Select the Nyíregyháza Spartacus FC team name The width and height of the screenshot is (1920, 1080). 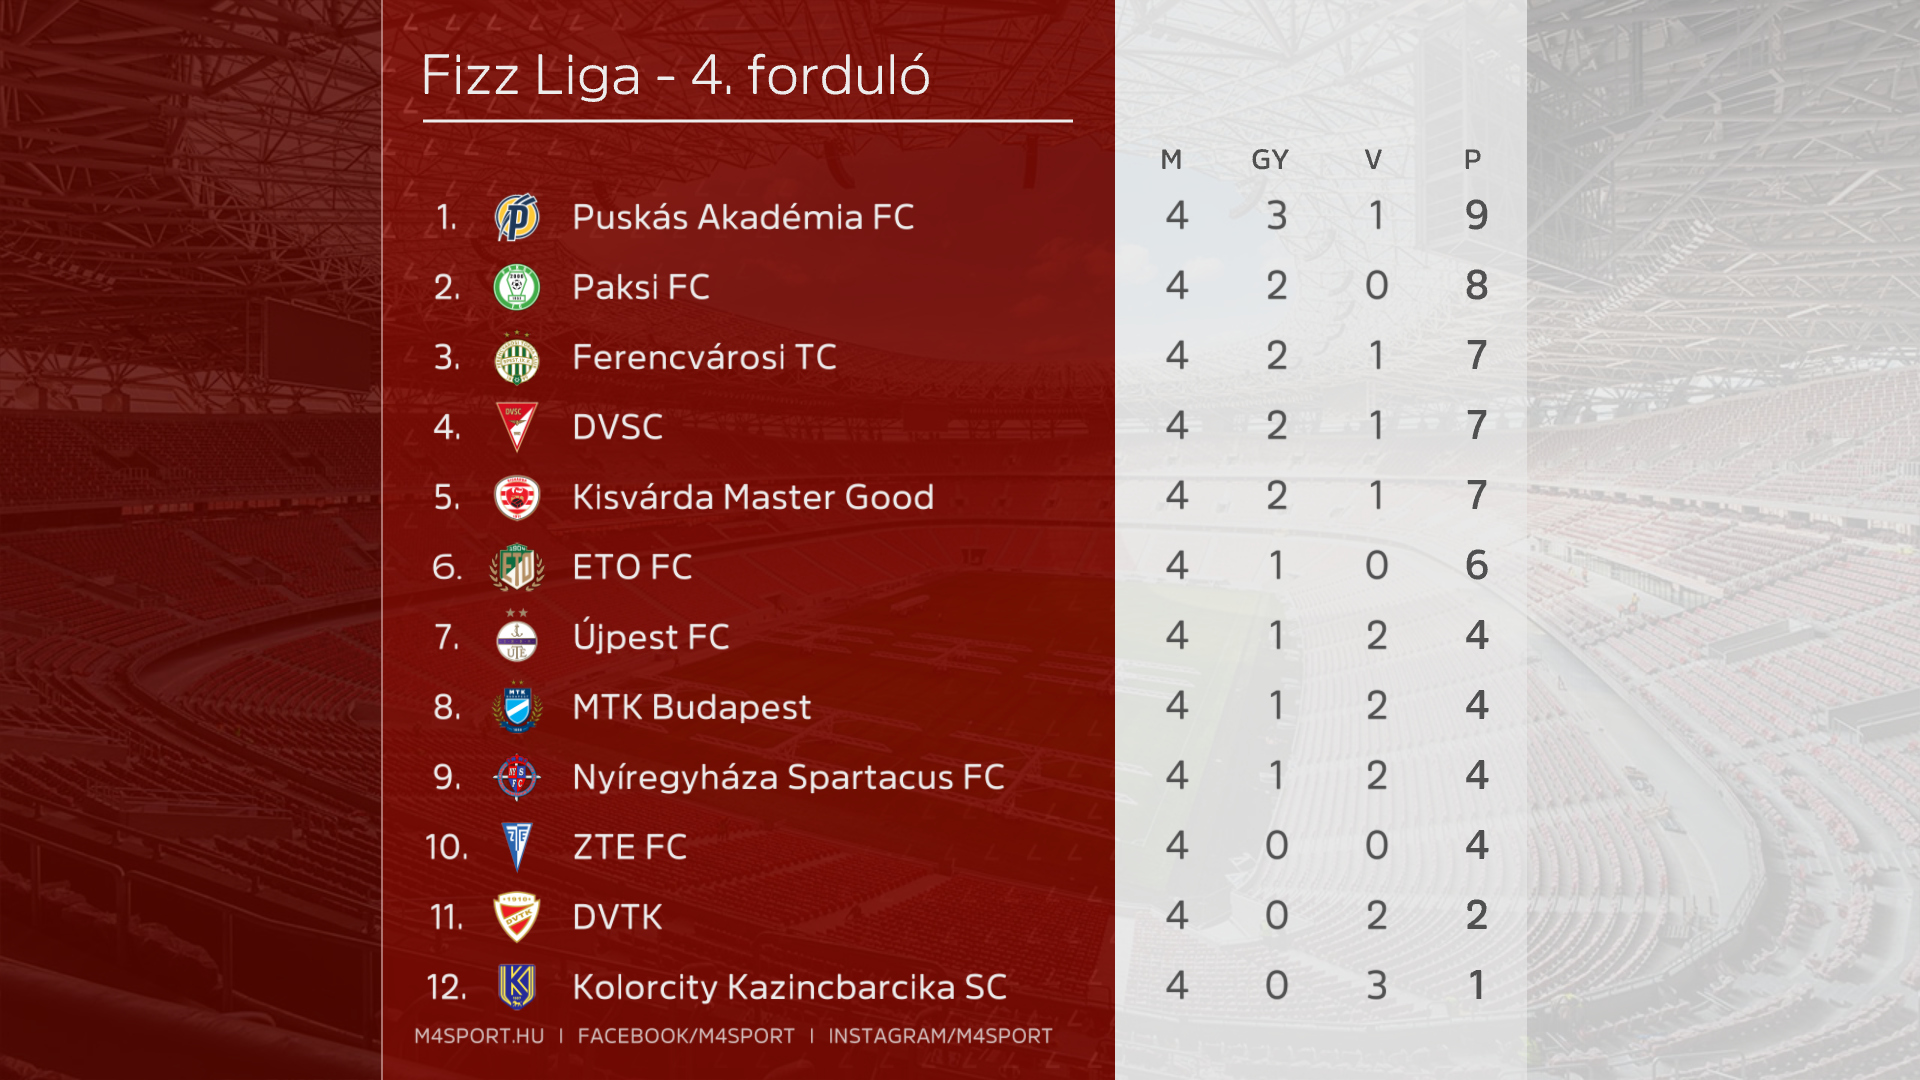(788, 777)
